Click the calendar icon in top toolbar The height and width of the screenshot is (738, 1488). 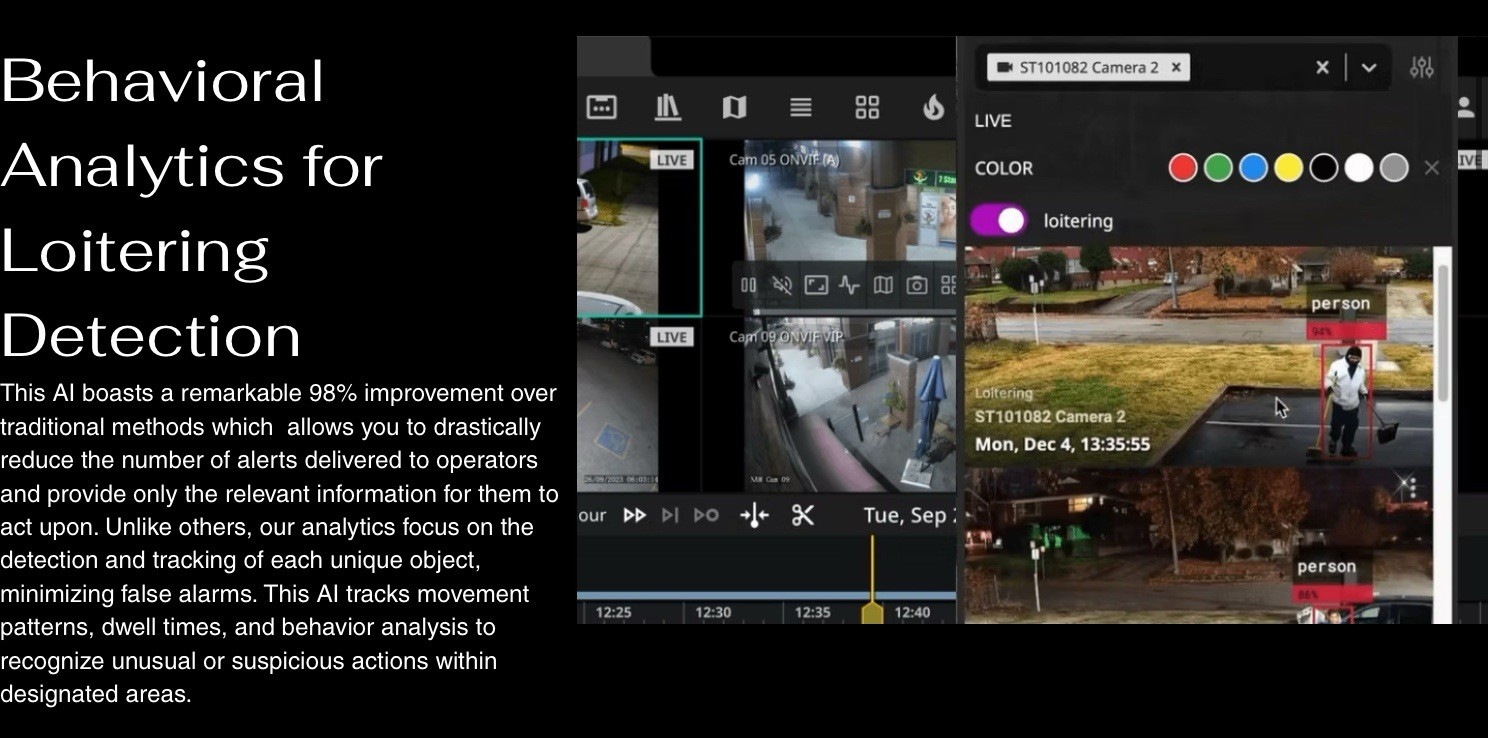[601, 107]
